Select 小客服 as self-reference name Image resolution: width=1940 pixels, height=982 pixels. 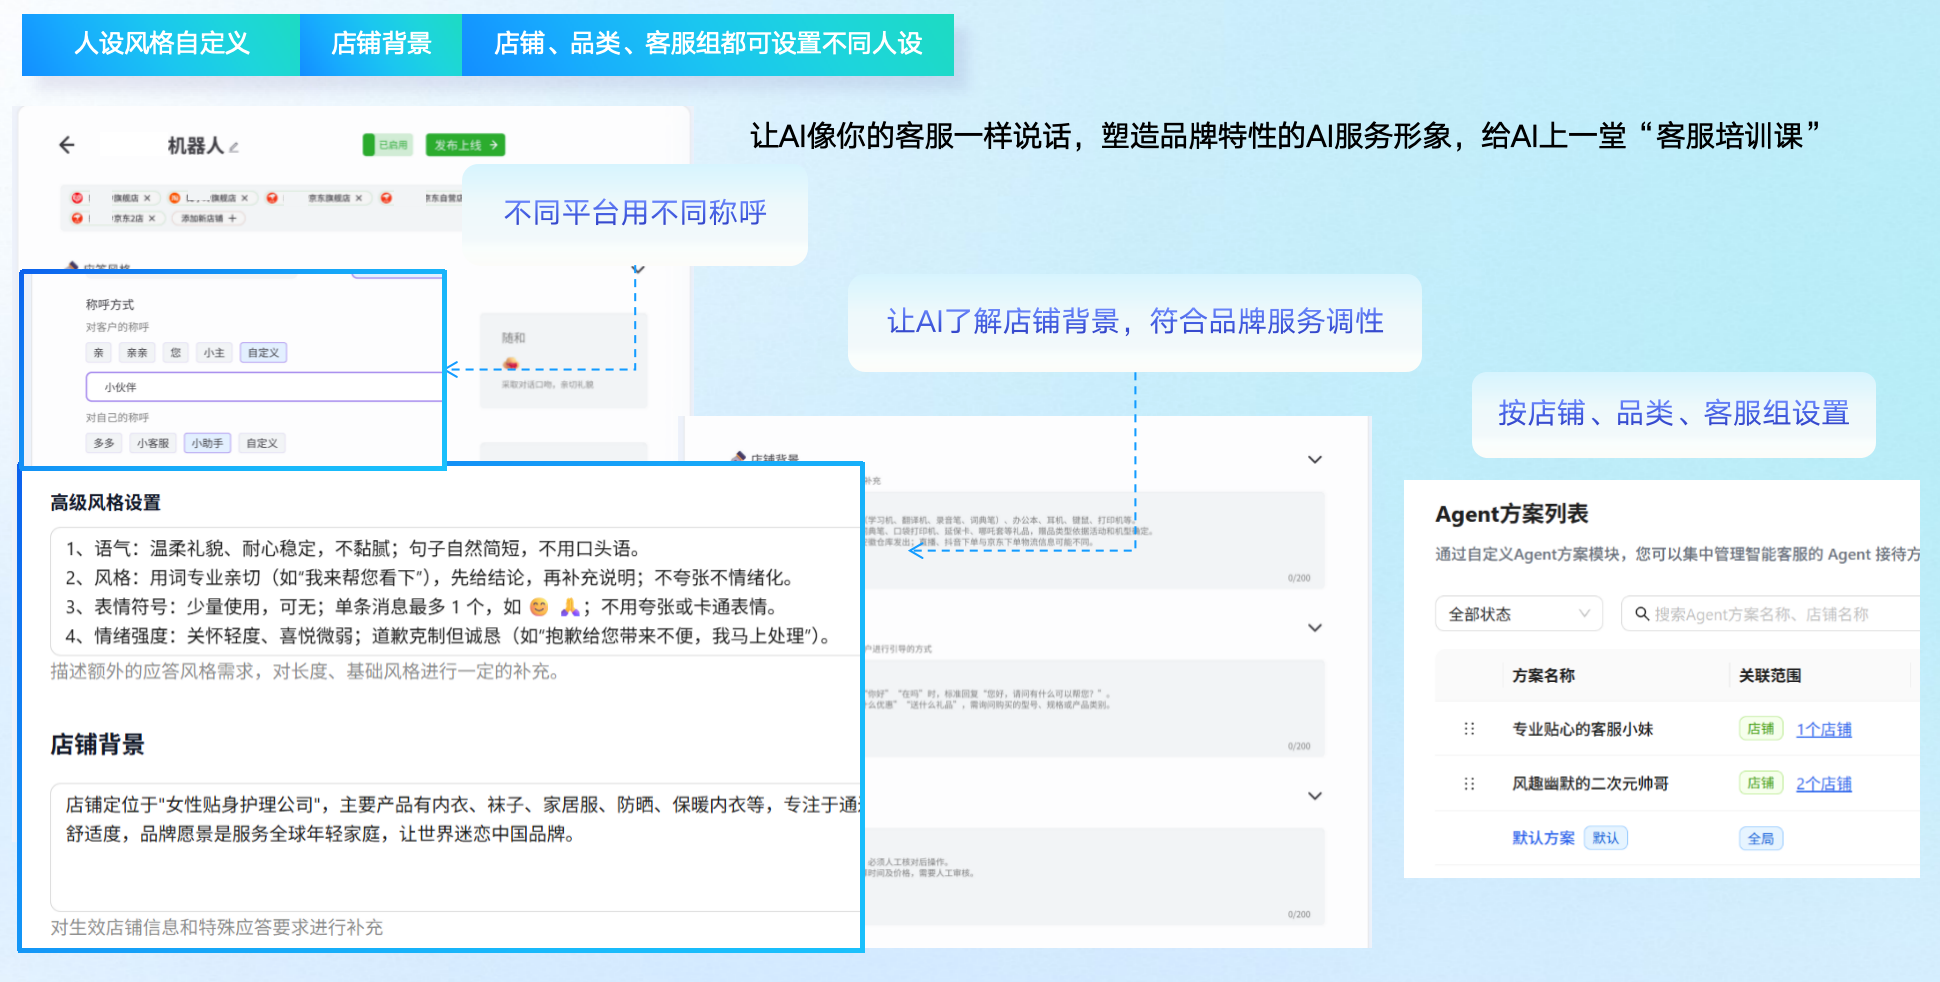151,442
